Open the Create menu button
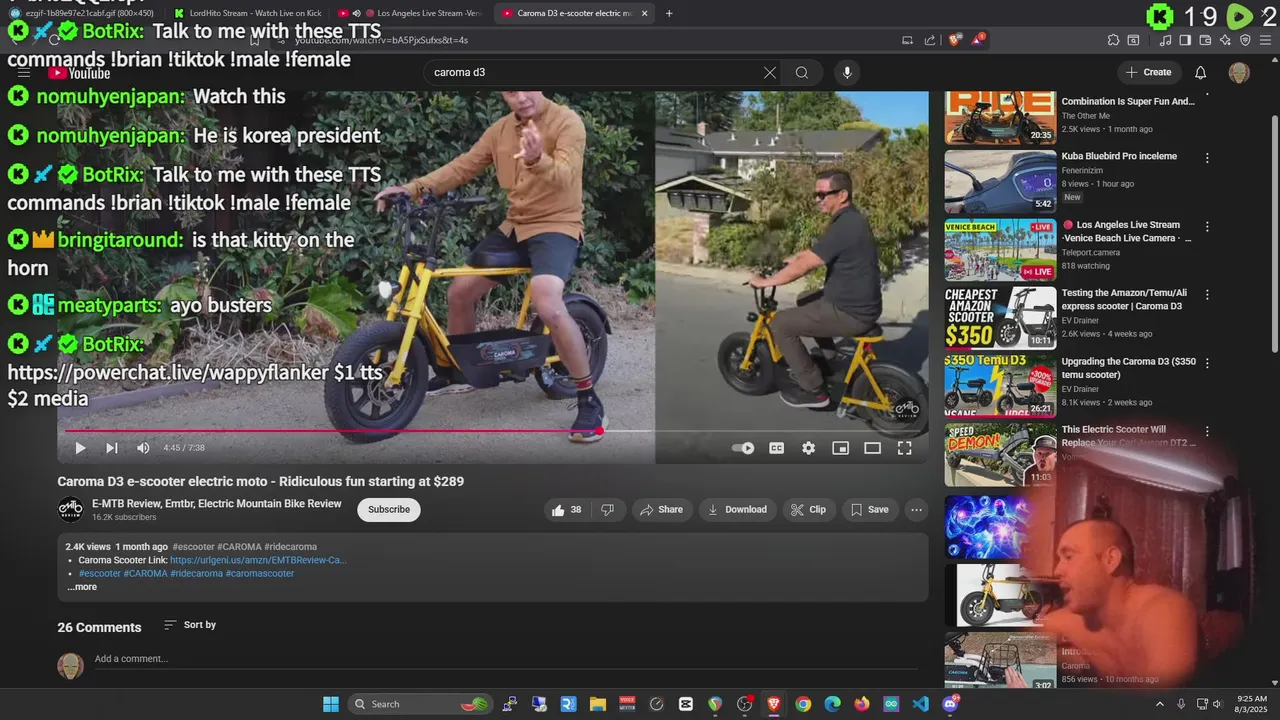 pyautogui.click(x=1148, y=72)
